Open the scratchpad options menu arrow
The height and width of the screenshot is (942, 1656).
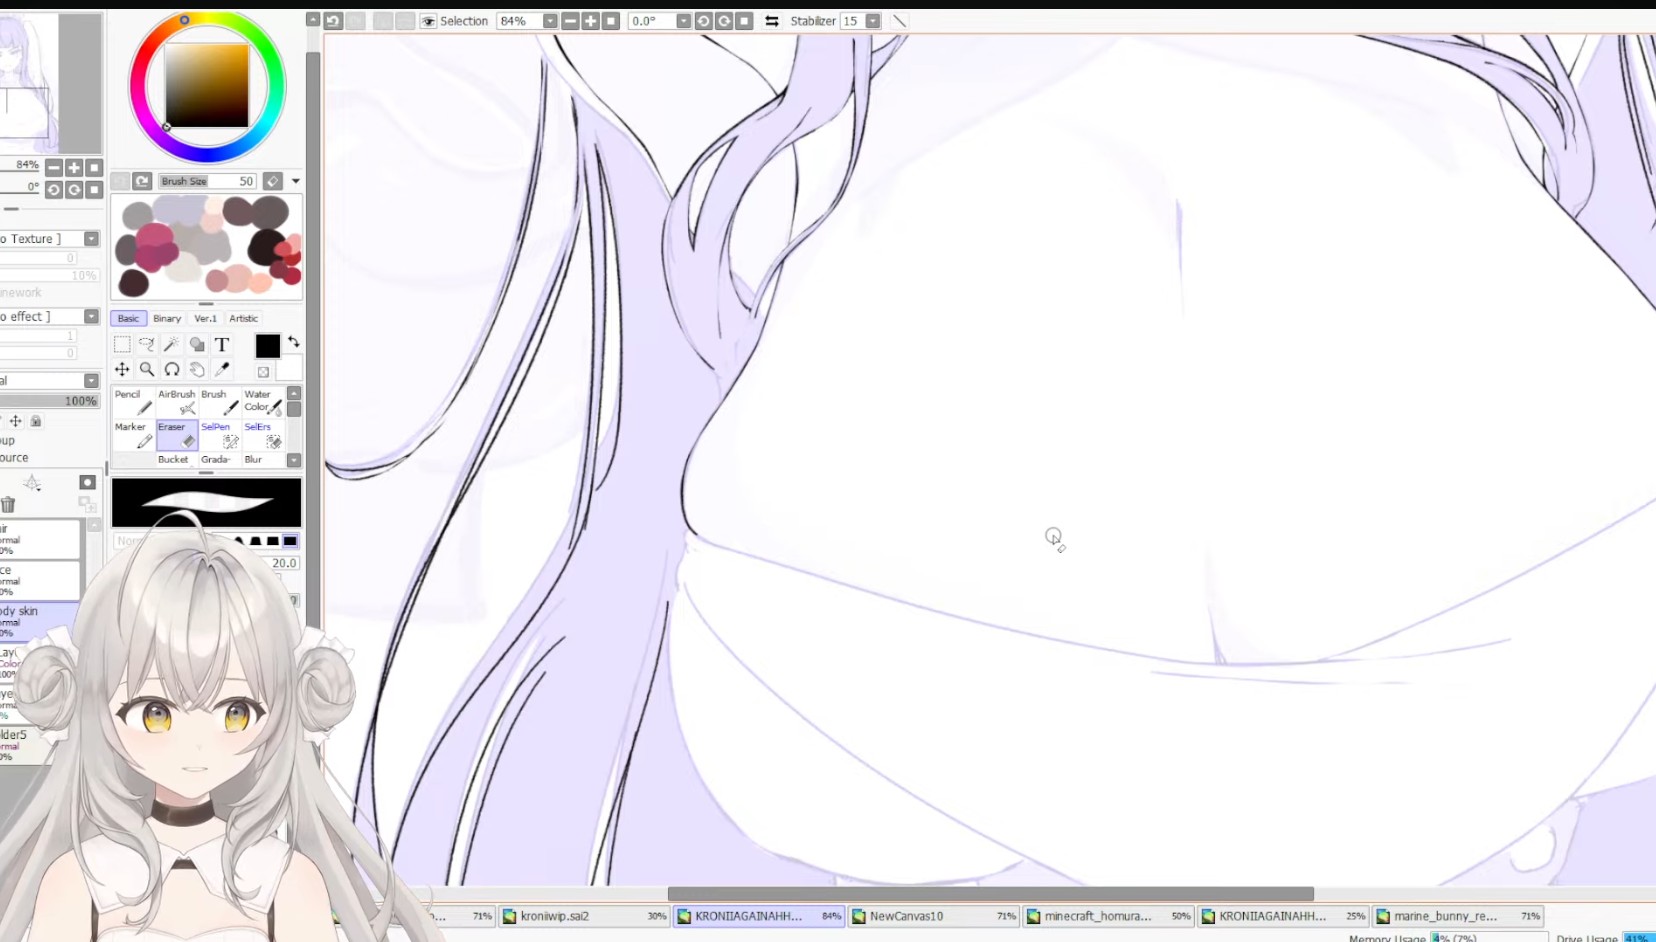click(x=296, y=181)
